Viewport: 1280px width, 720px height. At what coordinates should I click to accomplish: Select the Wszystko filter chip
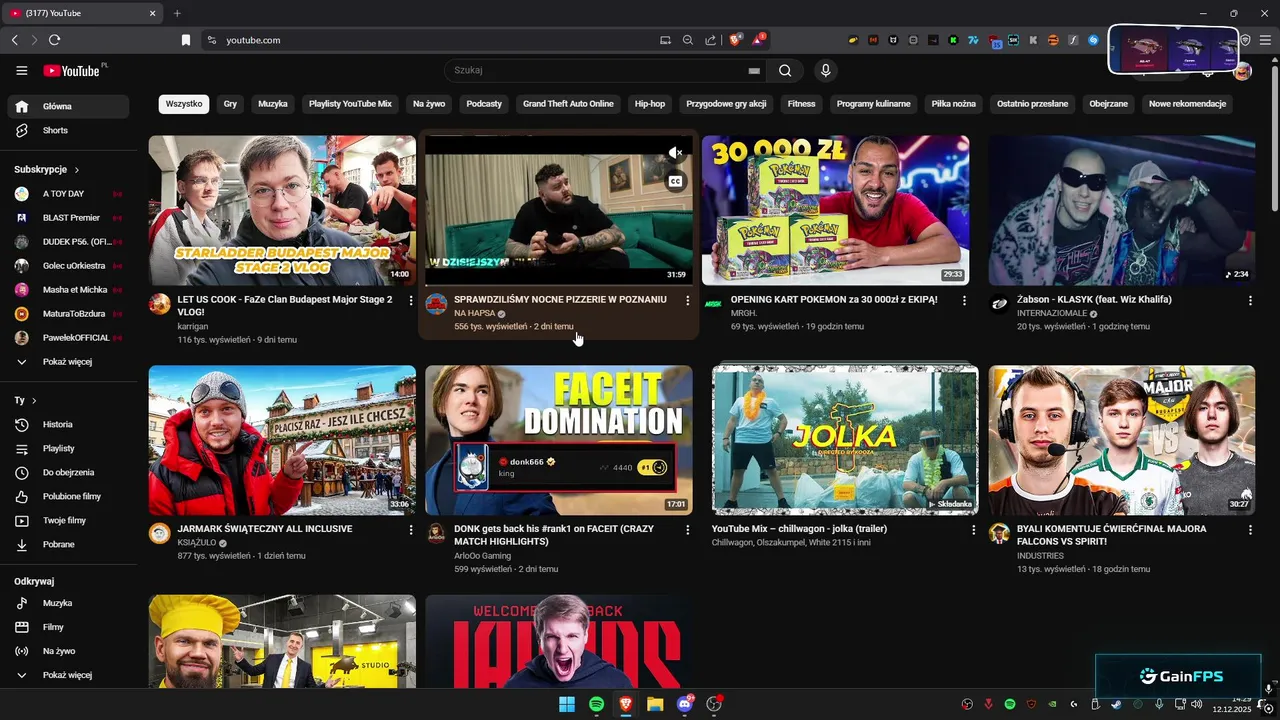click(x=184, y=104)
